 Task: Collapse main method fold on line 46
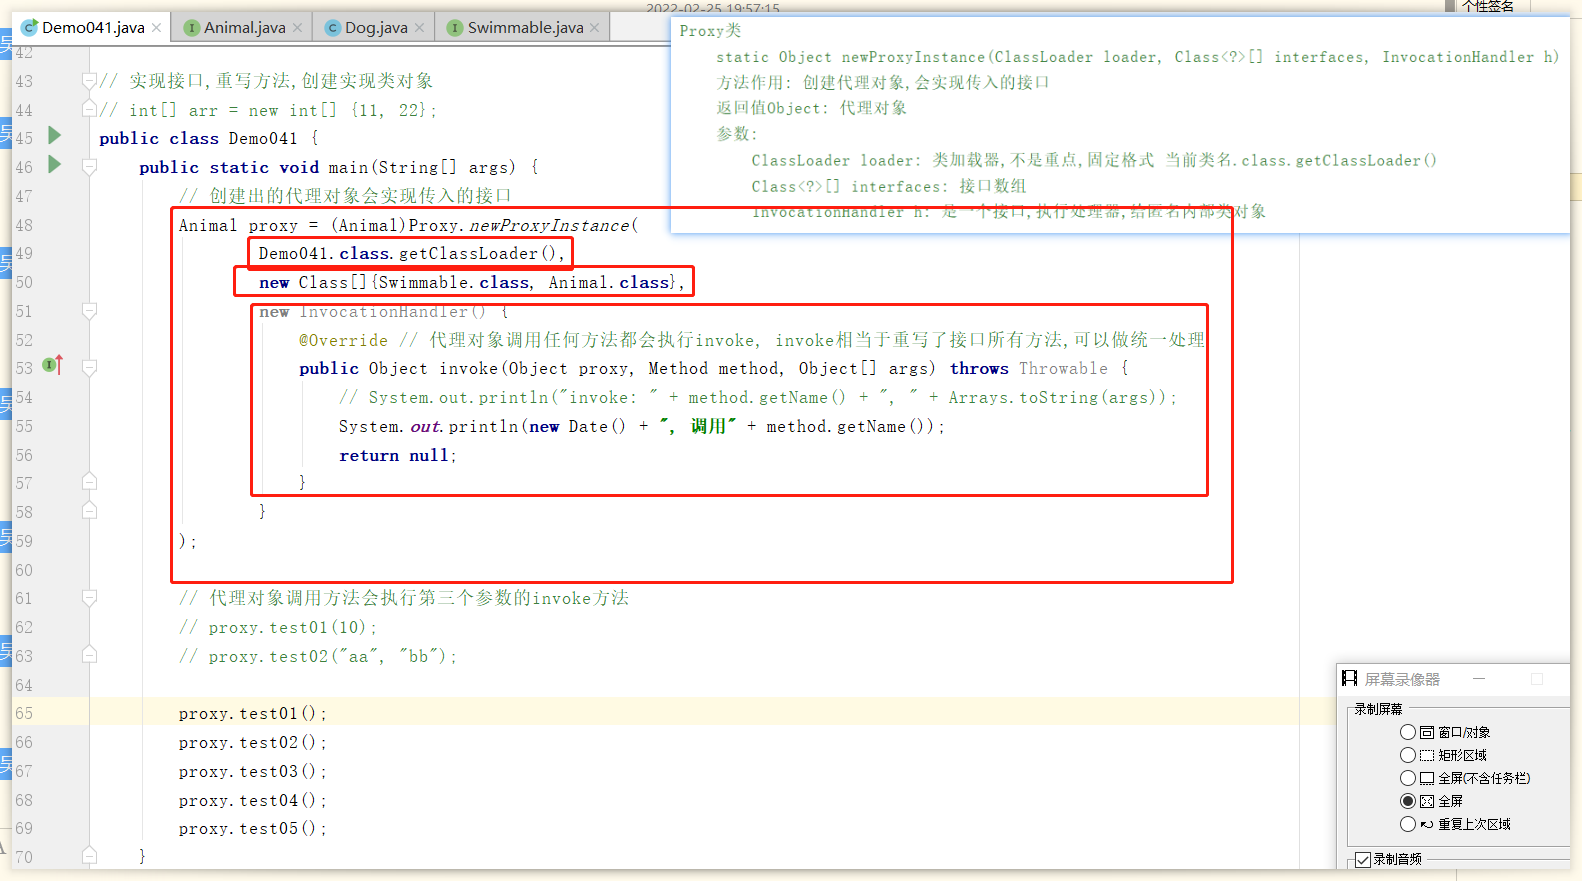89,167
